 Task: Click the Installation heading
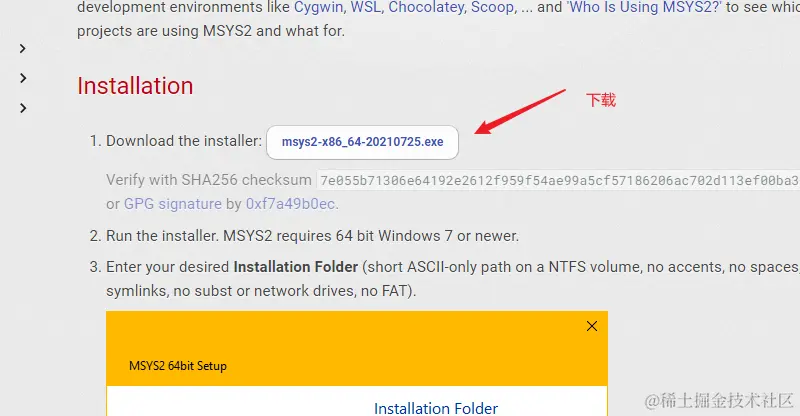[x=135, y=86]
